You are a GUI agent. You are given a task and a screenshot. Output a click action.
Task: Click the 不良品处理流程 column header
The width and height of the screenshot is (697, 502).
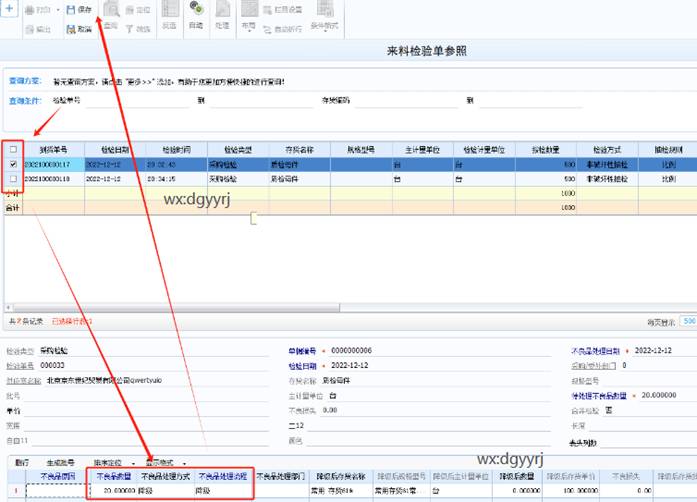223,476
